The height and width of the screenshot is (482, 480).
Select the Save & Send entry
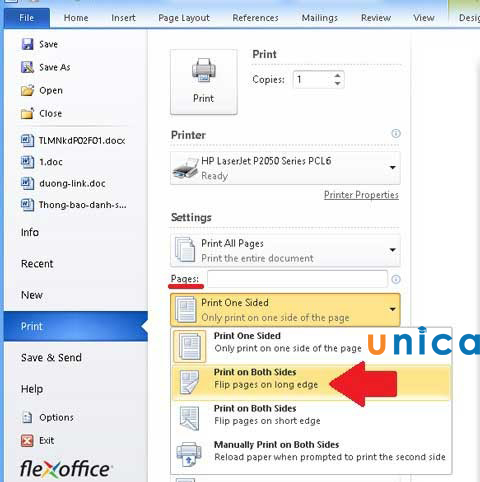click(x=51, y=358)
